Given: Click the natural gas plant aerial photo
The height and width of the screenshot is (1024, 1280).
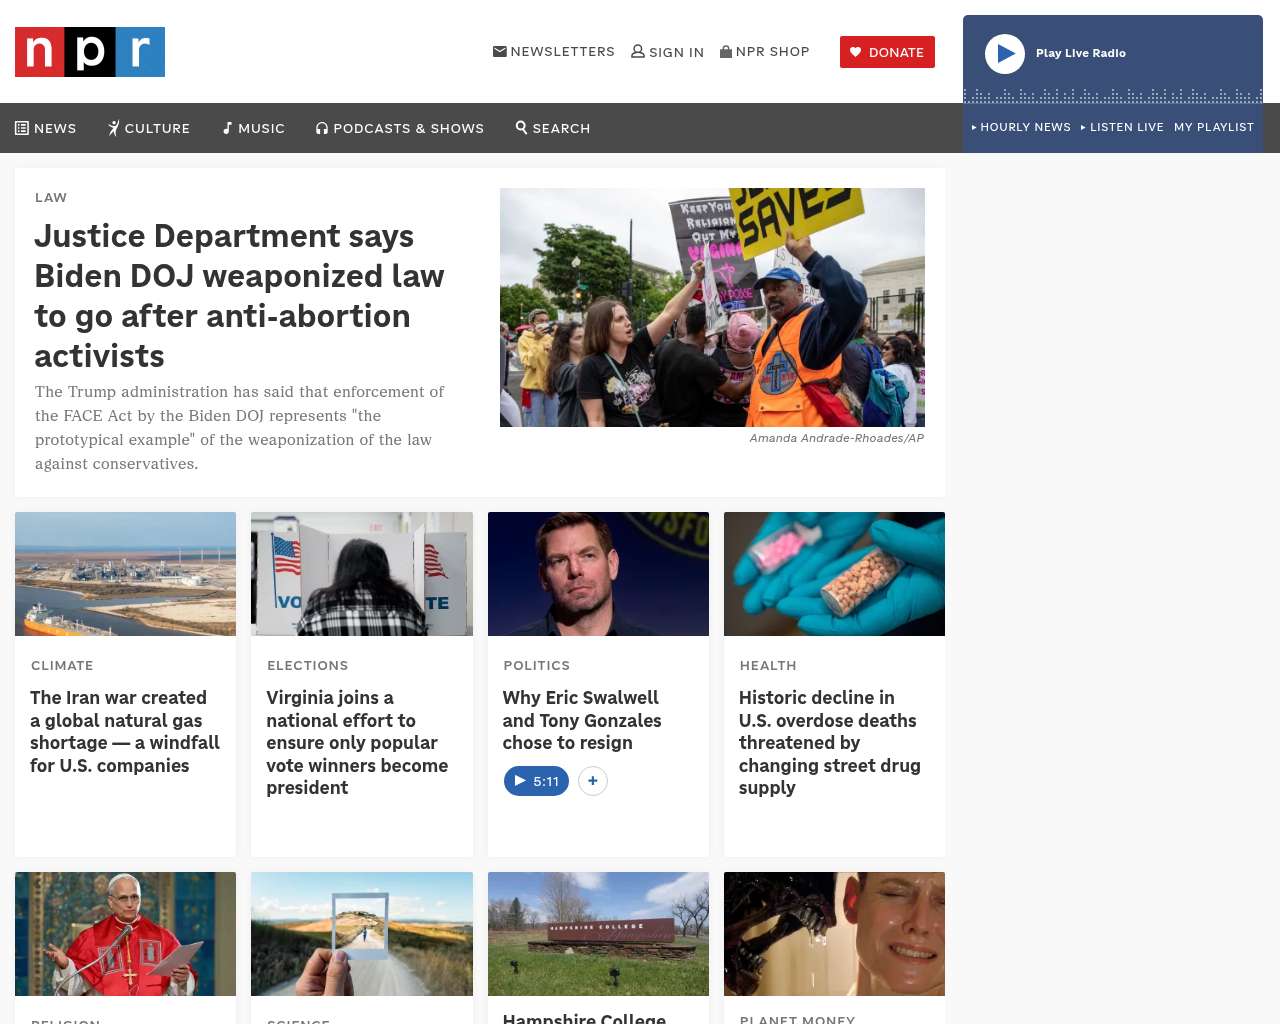Looking at the screenshot, I should (x=126, y=574).
